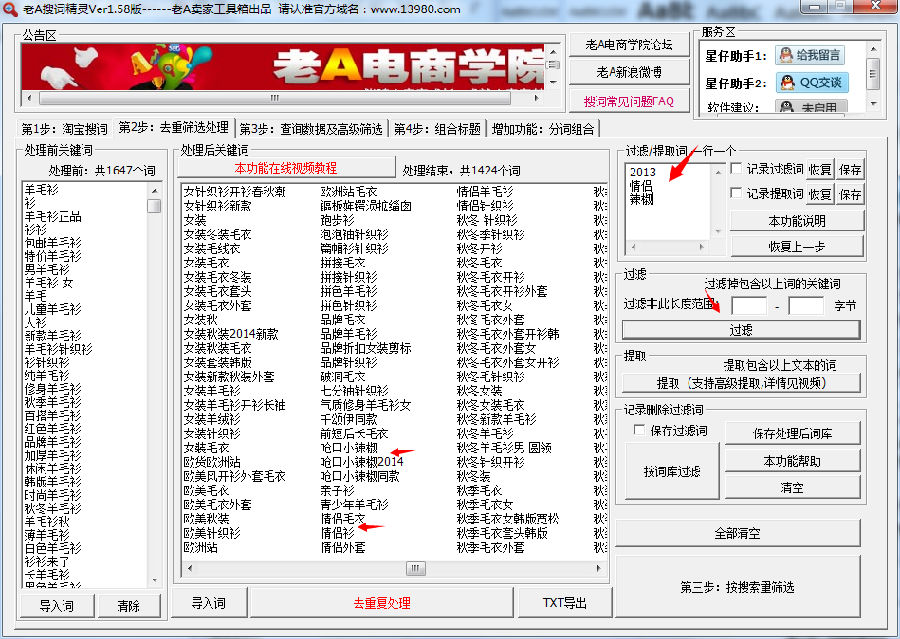The width and height of the screenshot is (900, 639).
Task: Select 欧美风开衫外套毛衣 keyword
Action: (x=234, y=476)
